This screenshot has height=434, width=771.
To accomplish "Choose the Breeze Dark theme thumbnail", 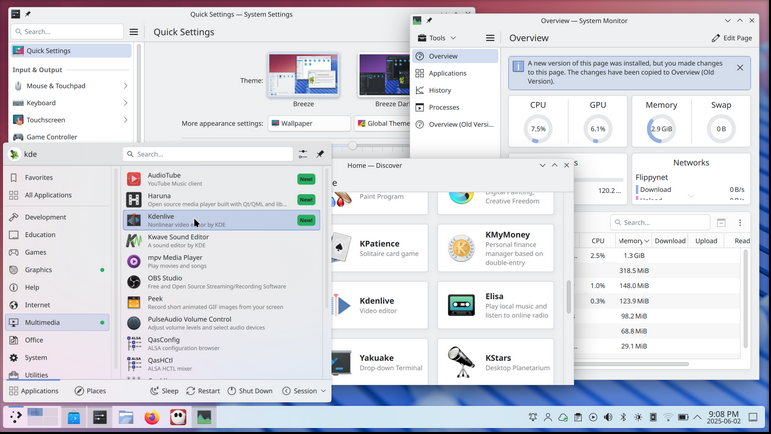I will (x=384, y=75).
